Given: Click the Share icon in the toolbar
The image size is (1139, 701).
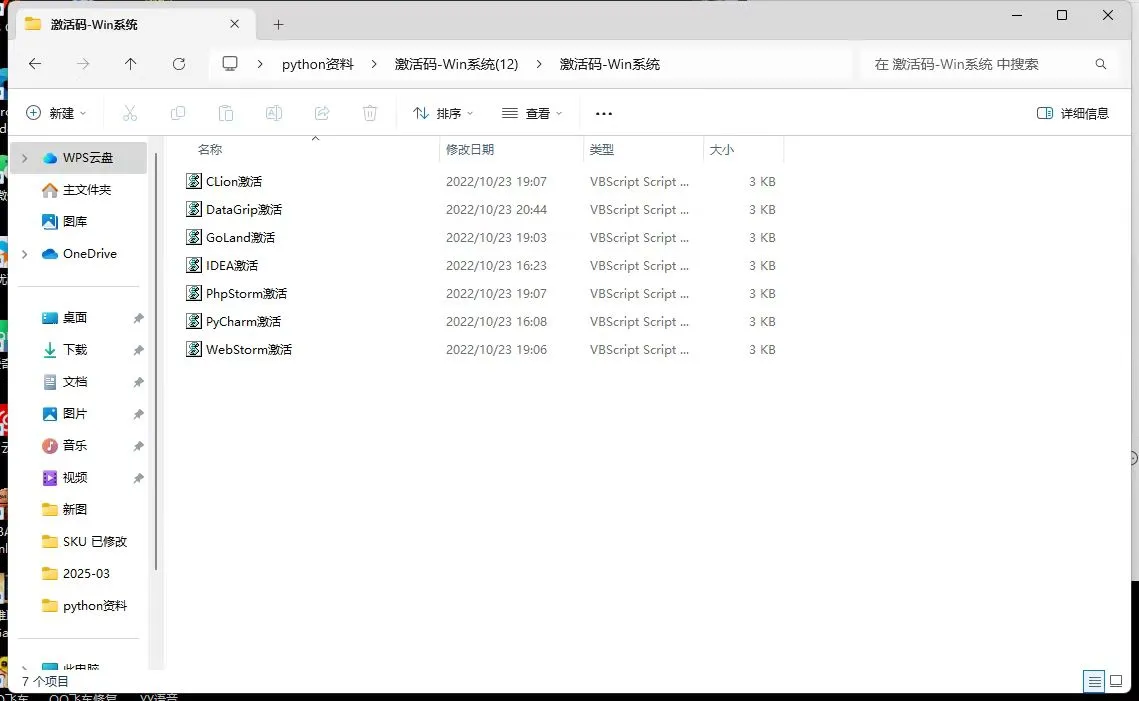Looking at the screenshot, I should coord(322,113).
